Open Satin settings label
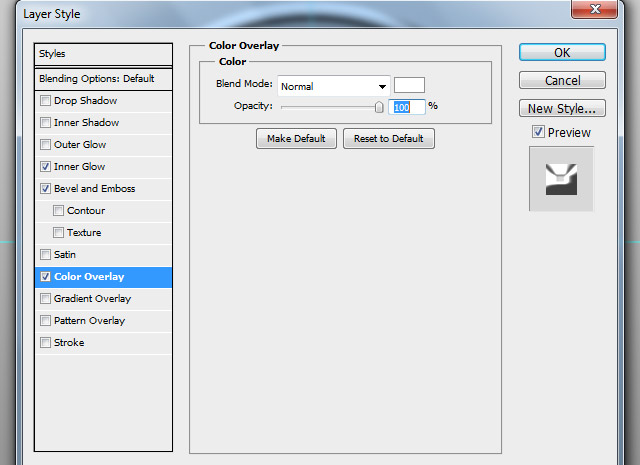The height and width of the screenshot is (465, 640). (x=64, y=255)
